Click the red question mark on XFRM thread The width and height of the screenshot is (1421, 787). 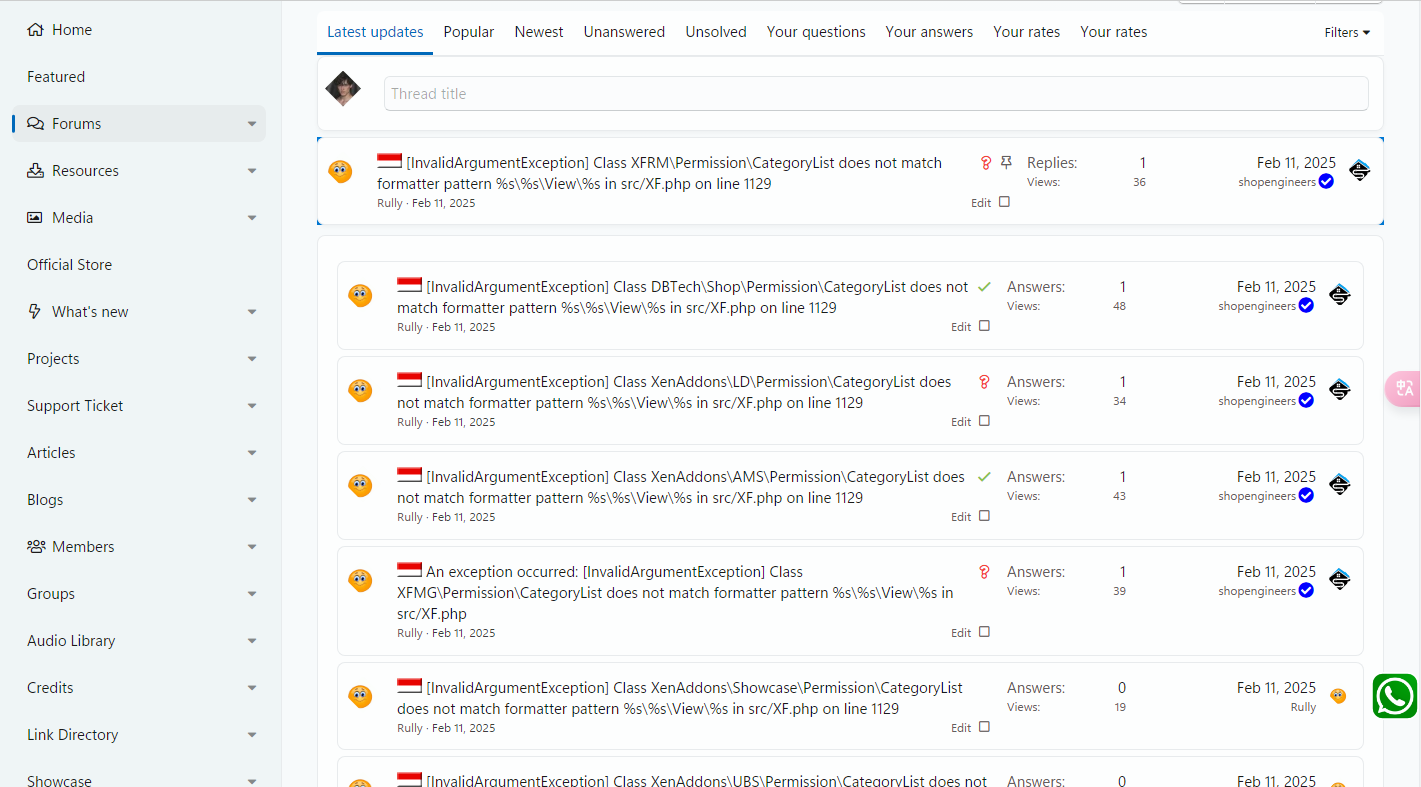[985, 163]
